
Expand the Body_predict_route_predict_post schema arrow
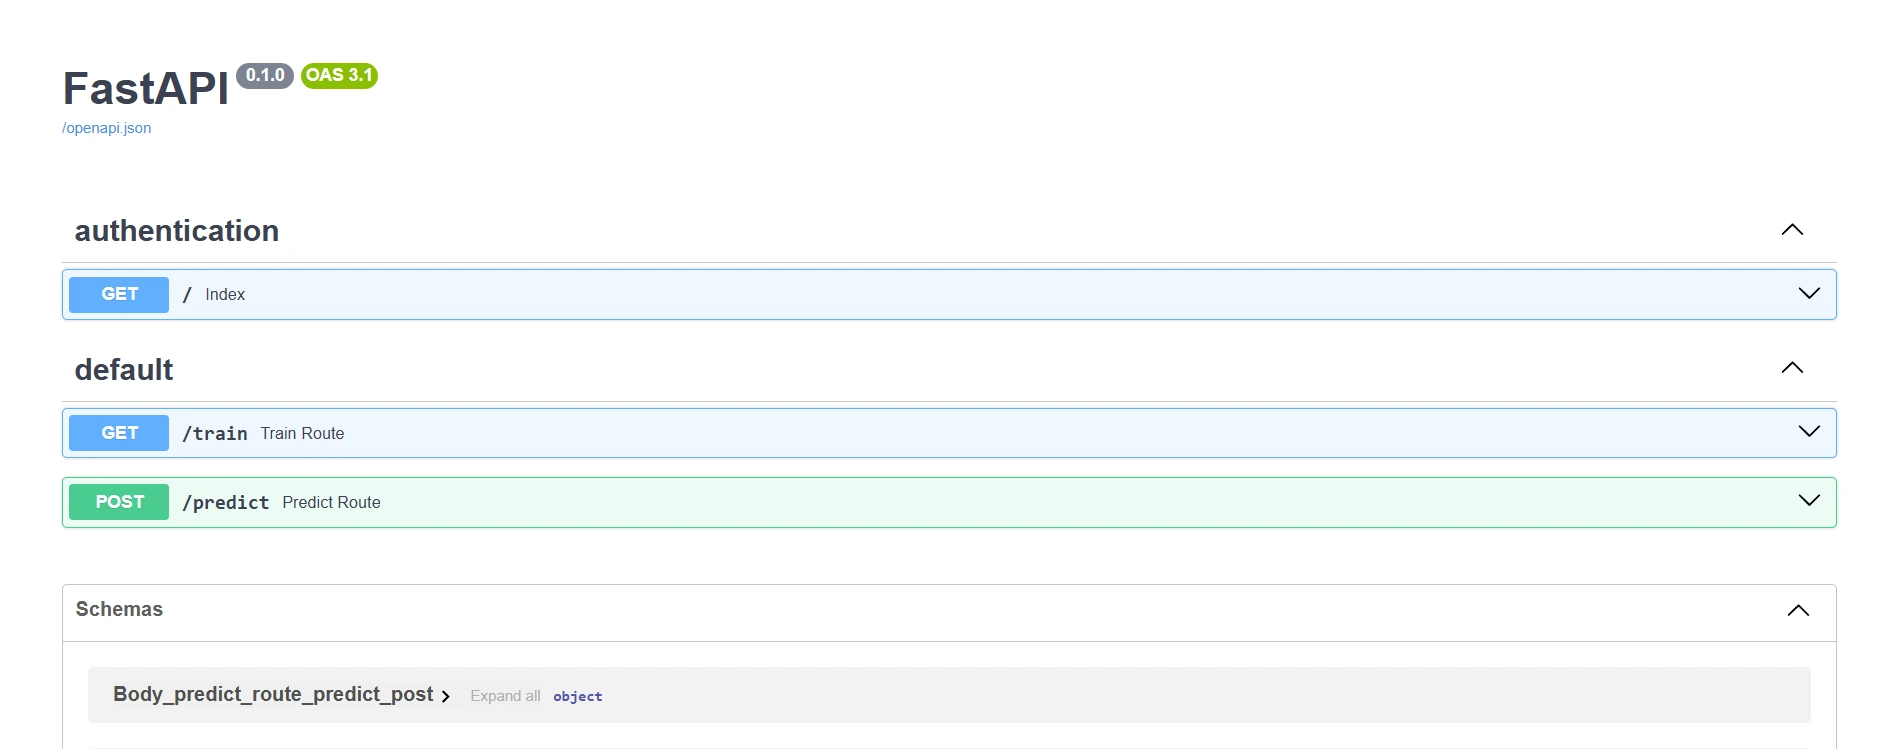(x=446, y=696)
